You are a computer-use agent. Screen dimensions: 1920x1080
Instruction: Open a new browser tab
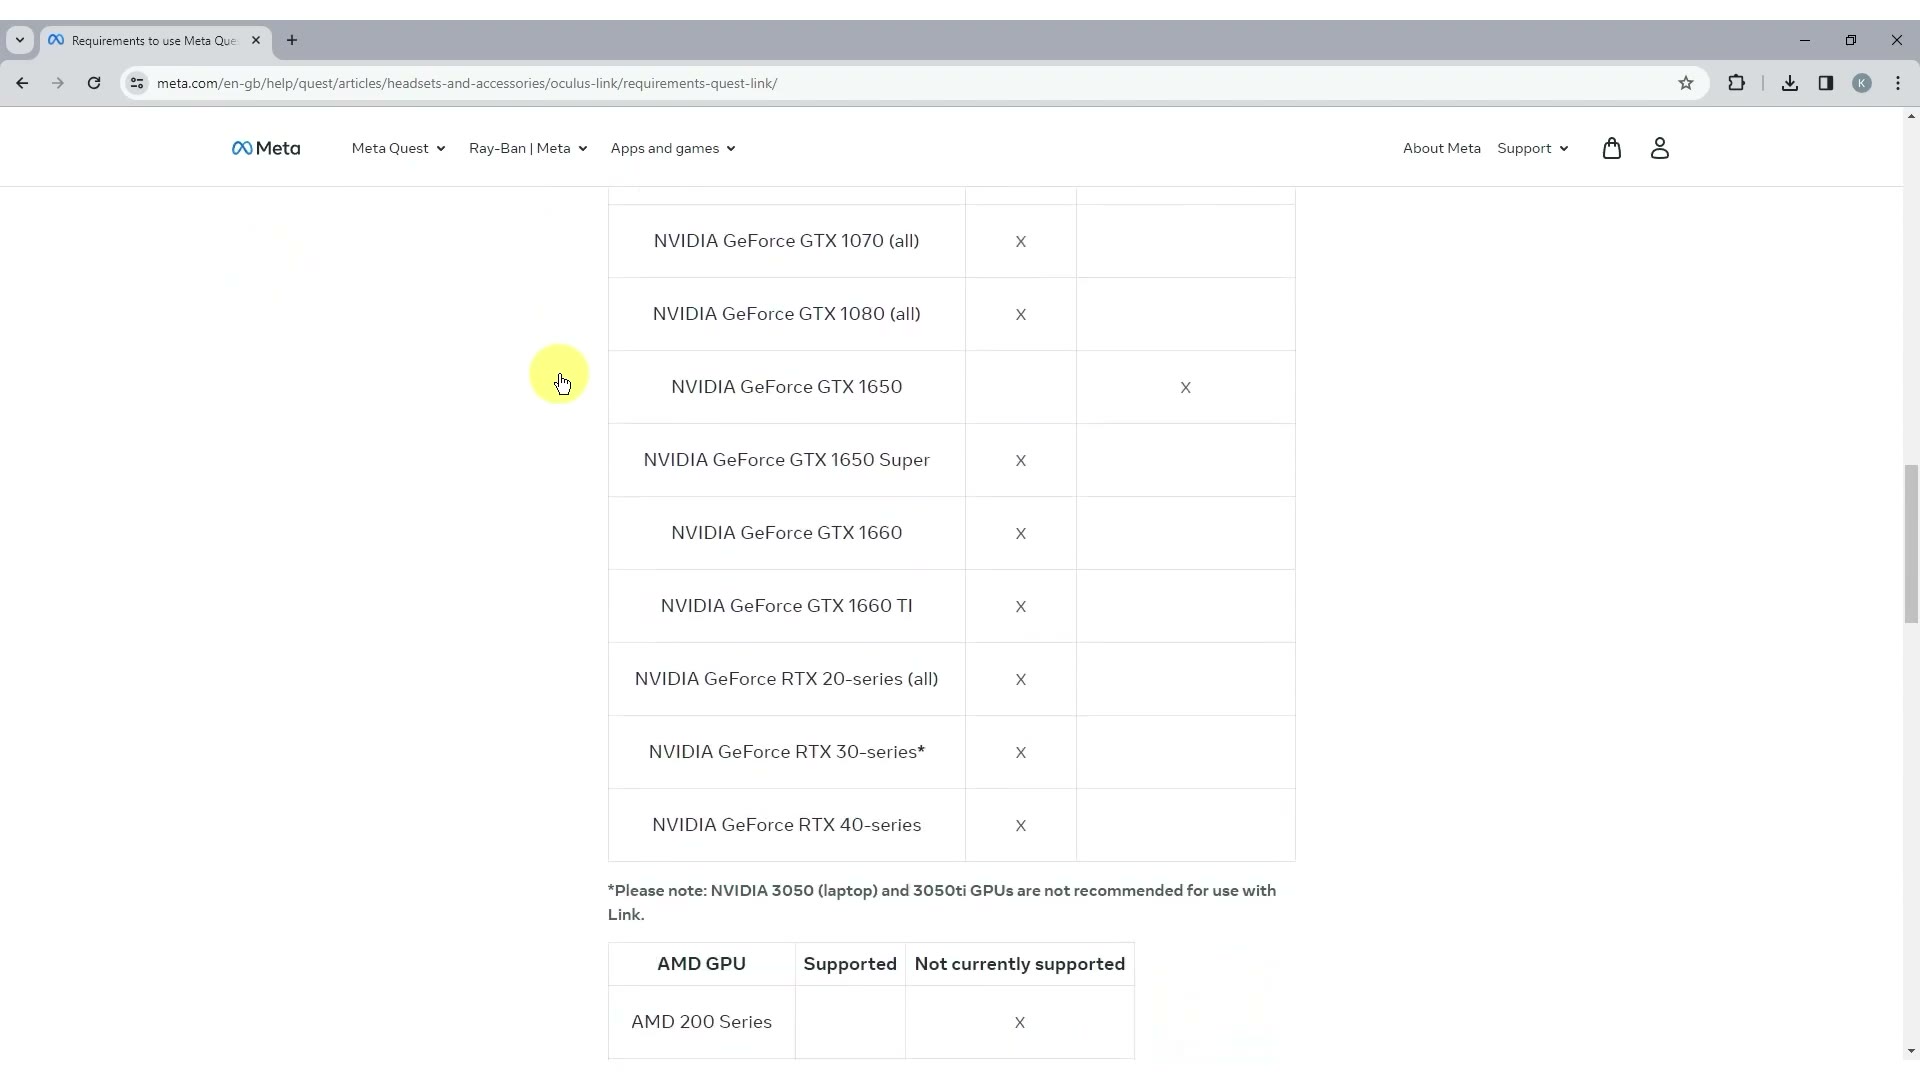292,40
